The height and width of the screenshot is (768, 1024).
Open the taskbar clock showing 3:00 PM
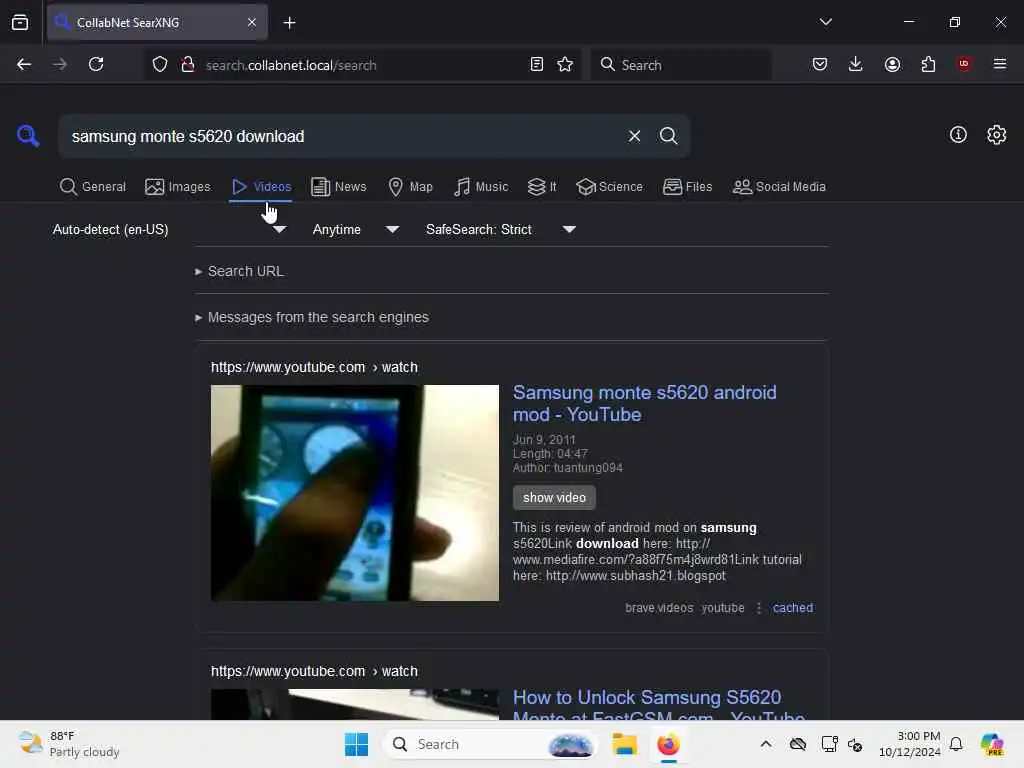pos(909,744)
